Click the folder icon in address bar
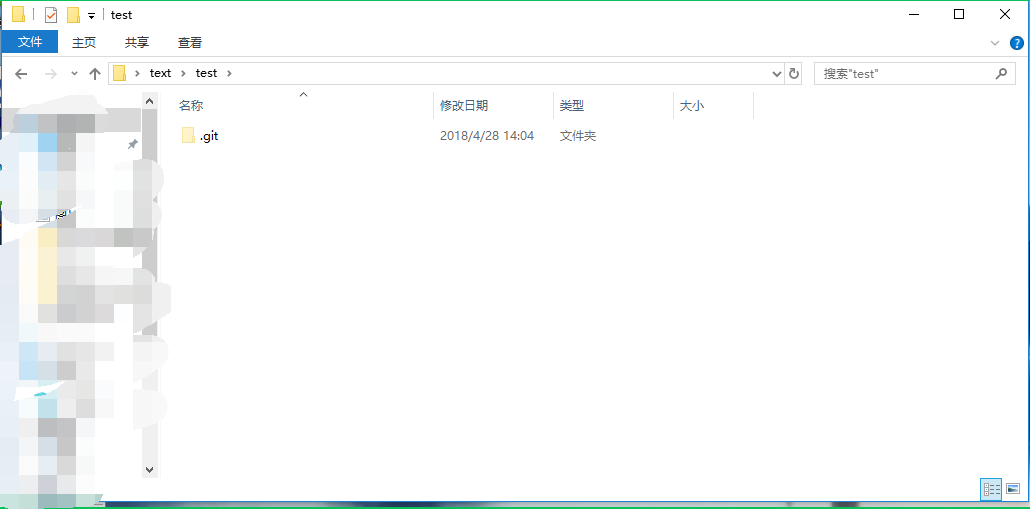Image resolution: width=1030 pixels, height=513 pixels. click(x=119, y=73)
